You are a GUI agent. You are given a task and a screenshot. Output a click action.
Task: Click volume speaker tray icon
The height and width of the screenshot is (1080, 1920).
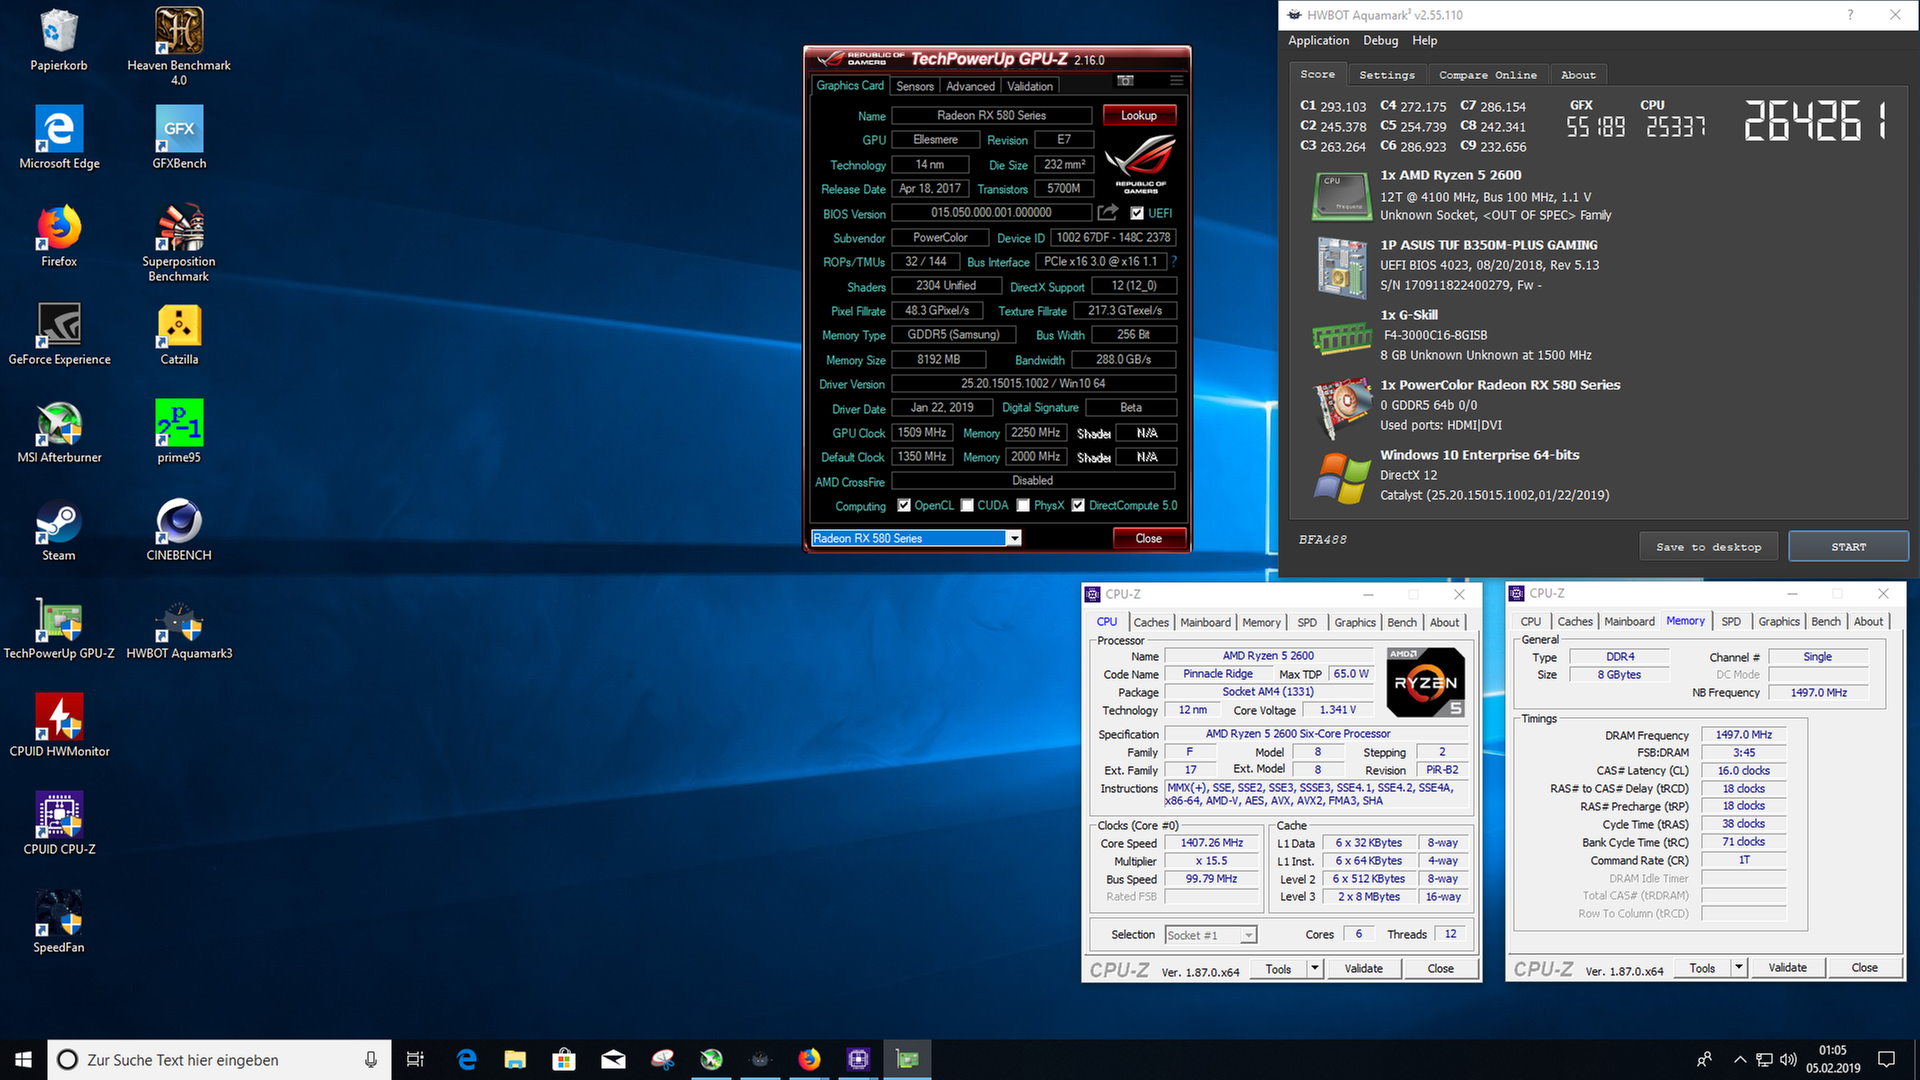(x=1788, y=1059)
